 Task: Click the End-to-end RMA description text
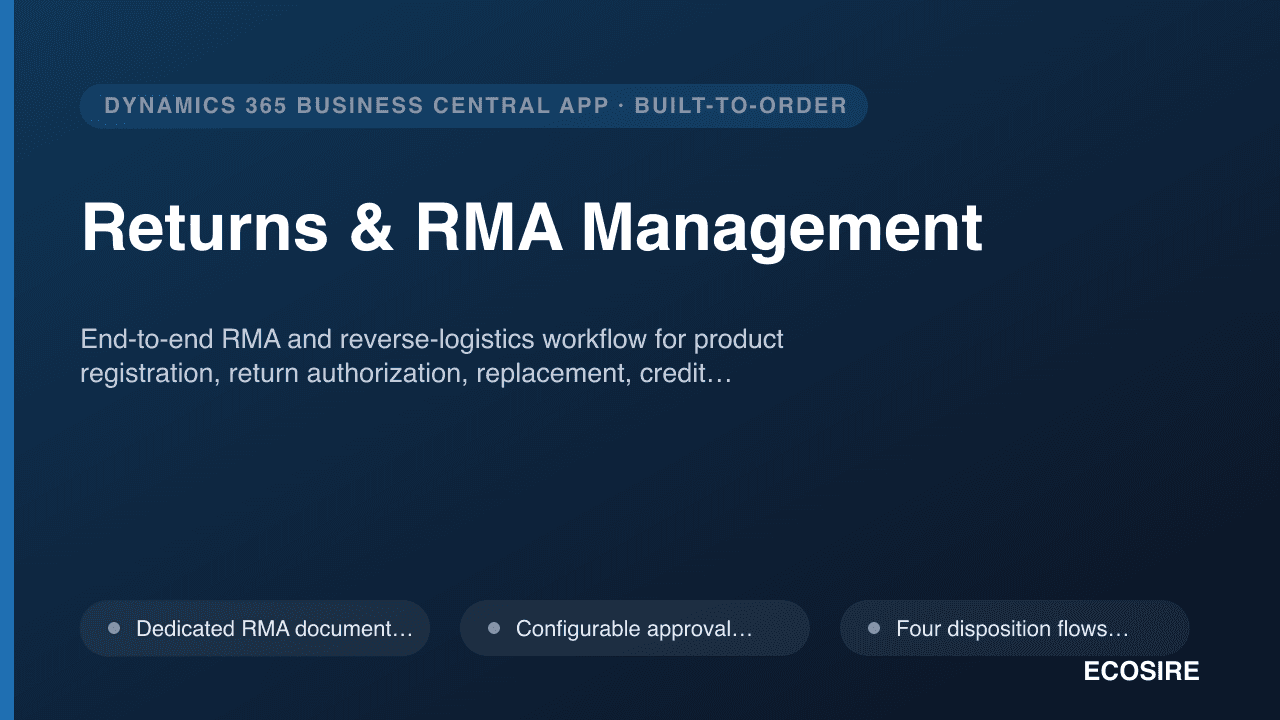tap(432, 356)
